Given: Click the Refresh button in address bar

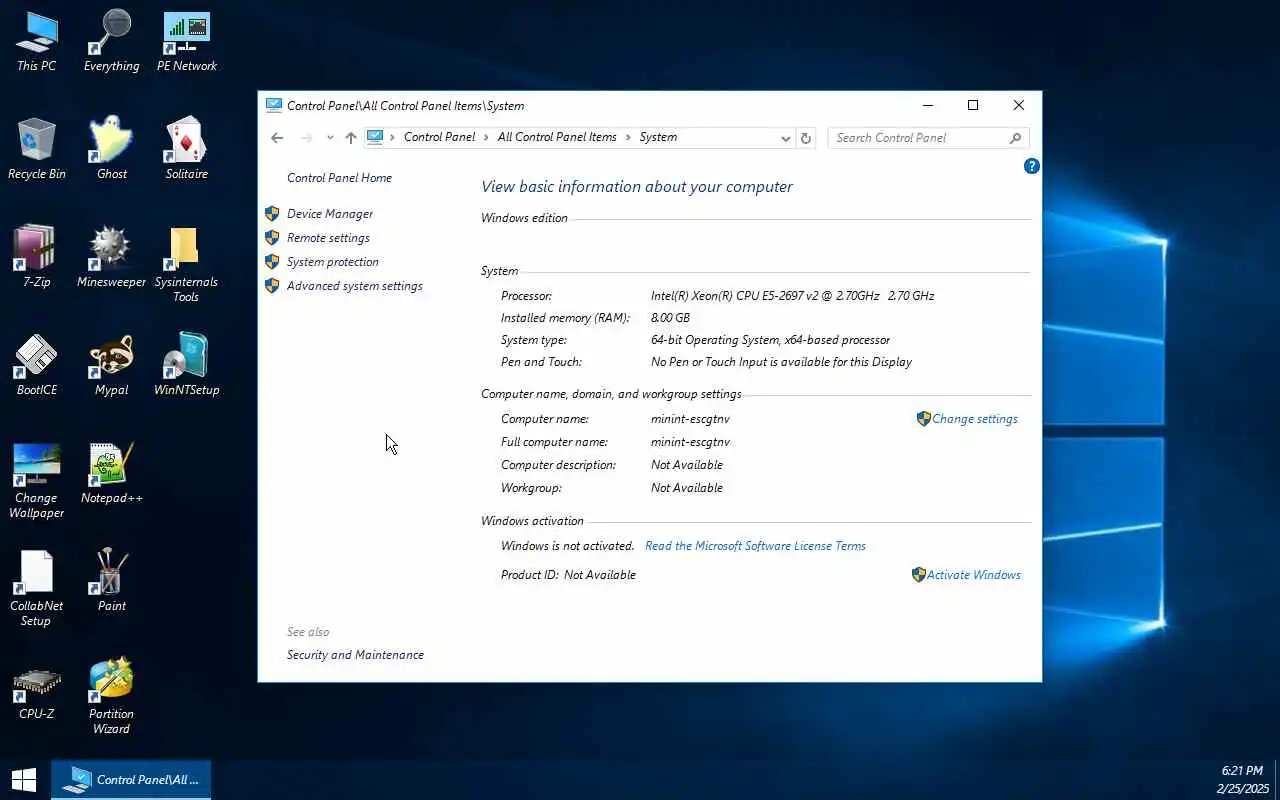Looking at the screenshot, I should (x=806, y=138).
